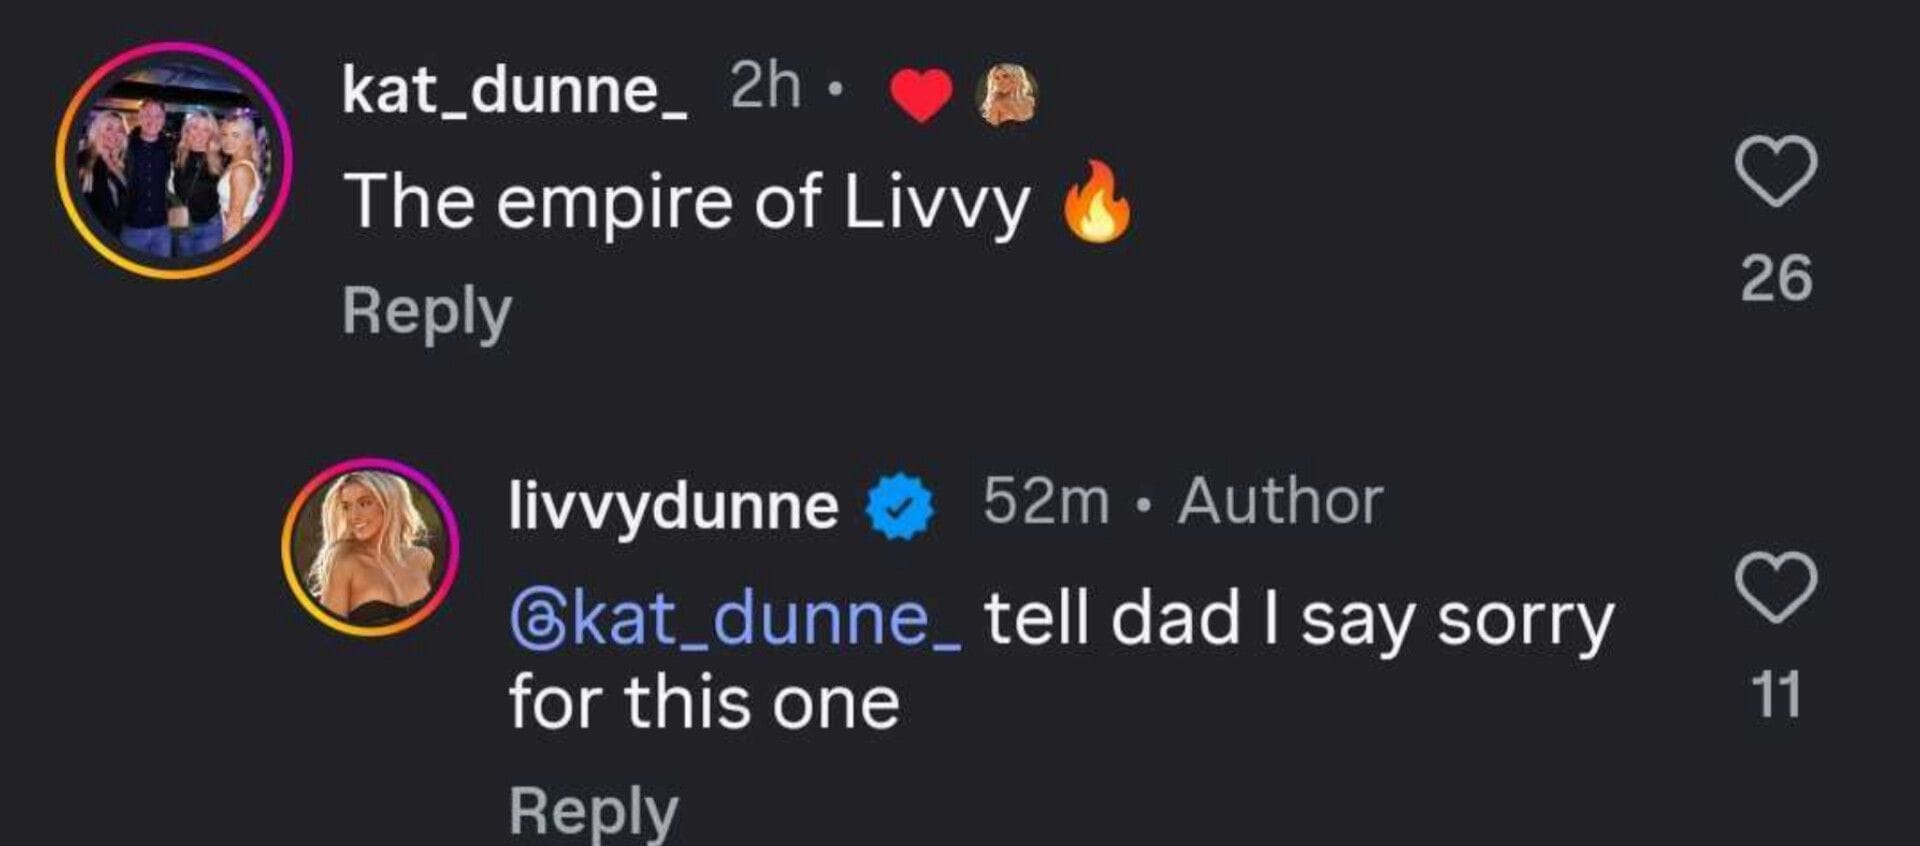This screenshot has width=1920, height=846.
Task: Select the "The empire of Livvy" comment text
Action: 687,203
